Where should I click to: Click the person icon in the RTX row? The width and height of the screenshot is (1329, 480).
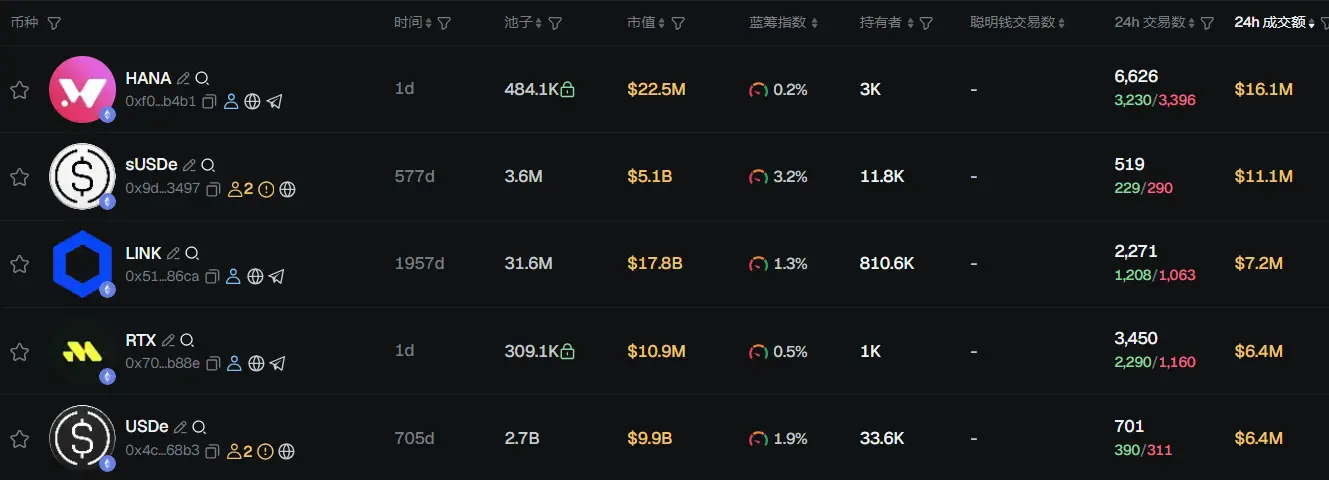click(x=234, y=363)
